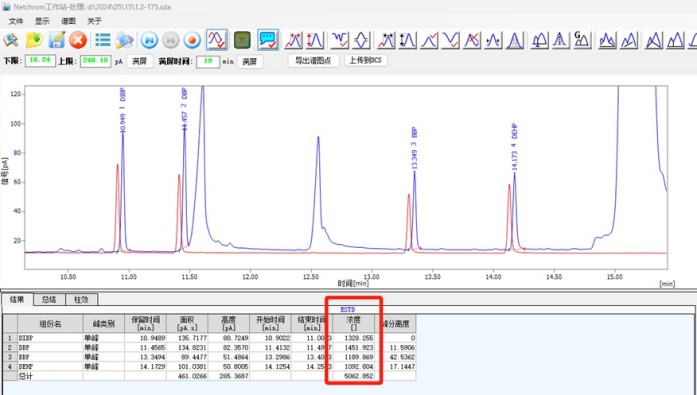Viewport: 697px width, 395px height.
Task: Click the magnifier search icon in the toolbar
Action: coord(11,40)
